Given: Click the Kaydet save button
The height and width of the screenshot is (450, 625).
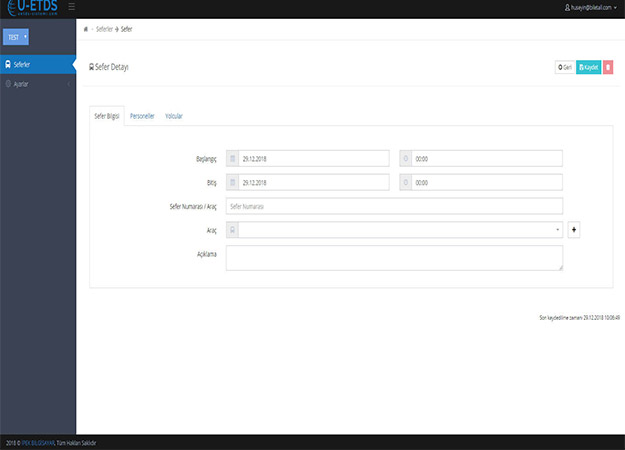Looking at the screenshot, I should (x=588, y=67).
